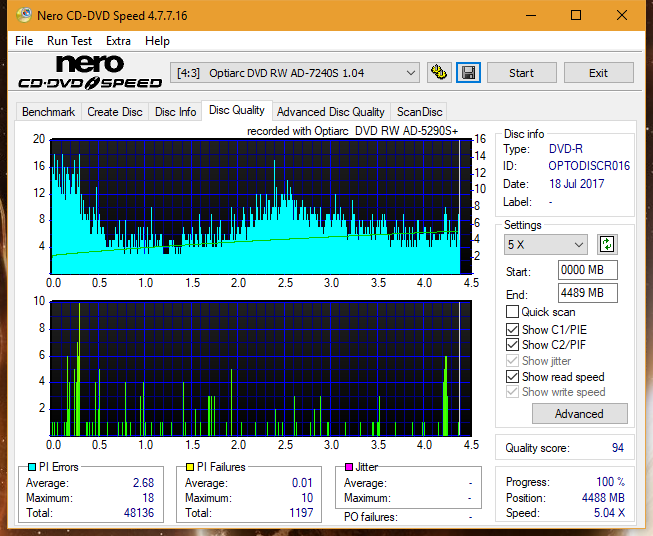
Task: Click the PI Errors maximum value 18
Action: [148, 498]
